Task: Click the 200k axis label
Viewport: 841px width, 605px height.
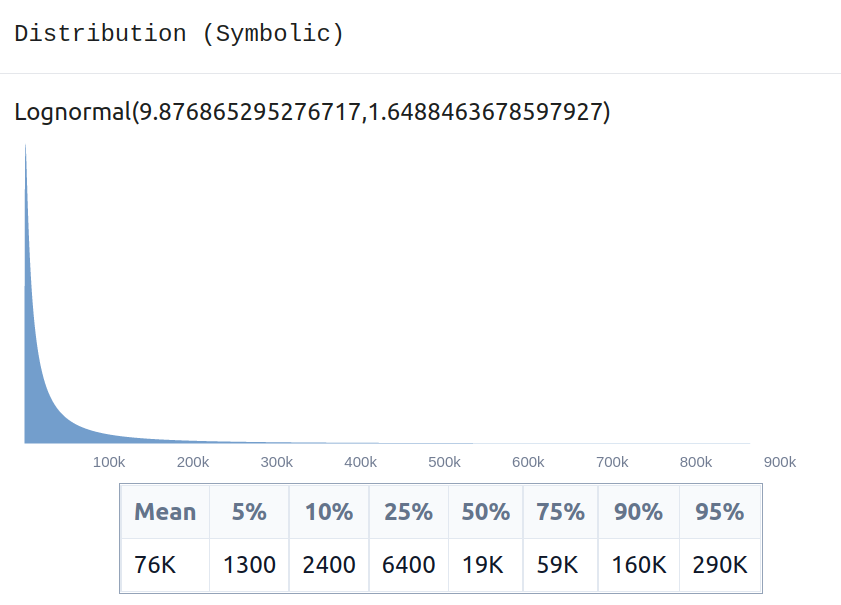Action: (x=193, y=462)
